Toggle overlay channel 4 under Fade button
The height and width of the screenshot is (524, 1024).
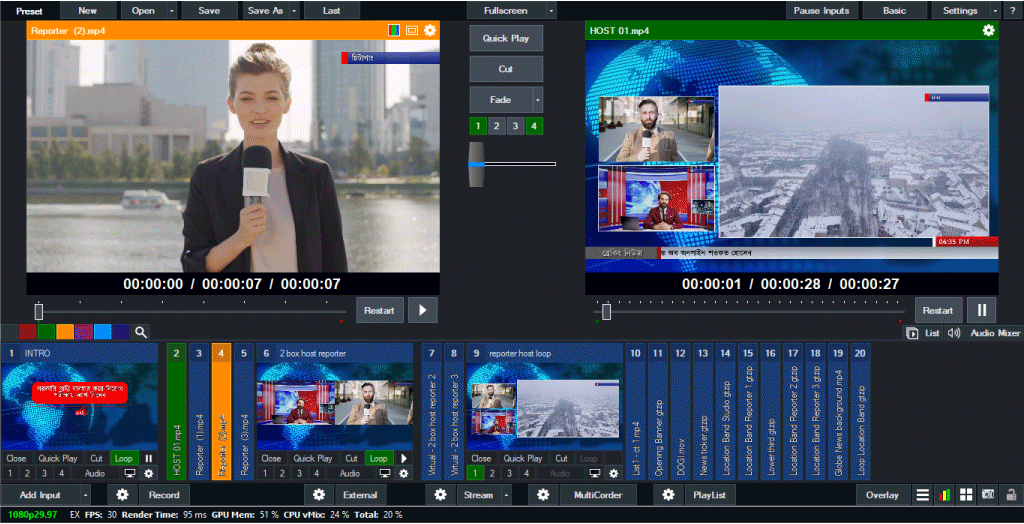[535, 126]
